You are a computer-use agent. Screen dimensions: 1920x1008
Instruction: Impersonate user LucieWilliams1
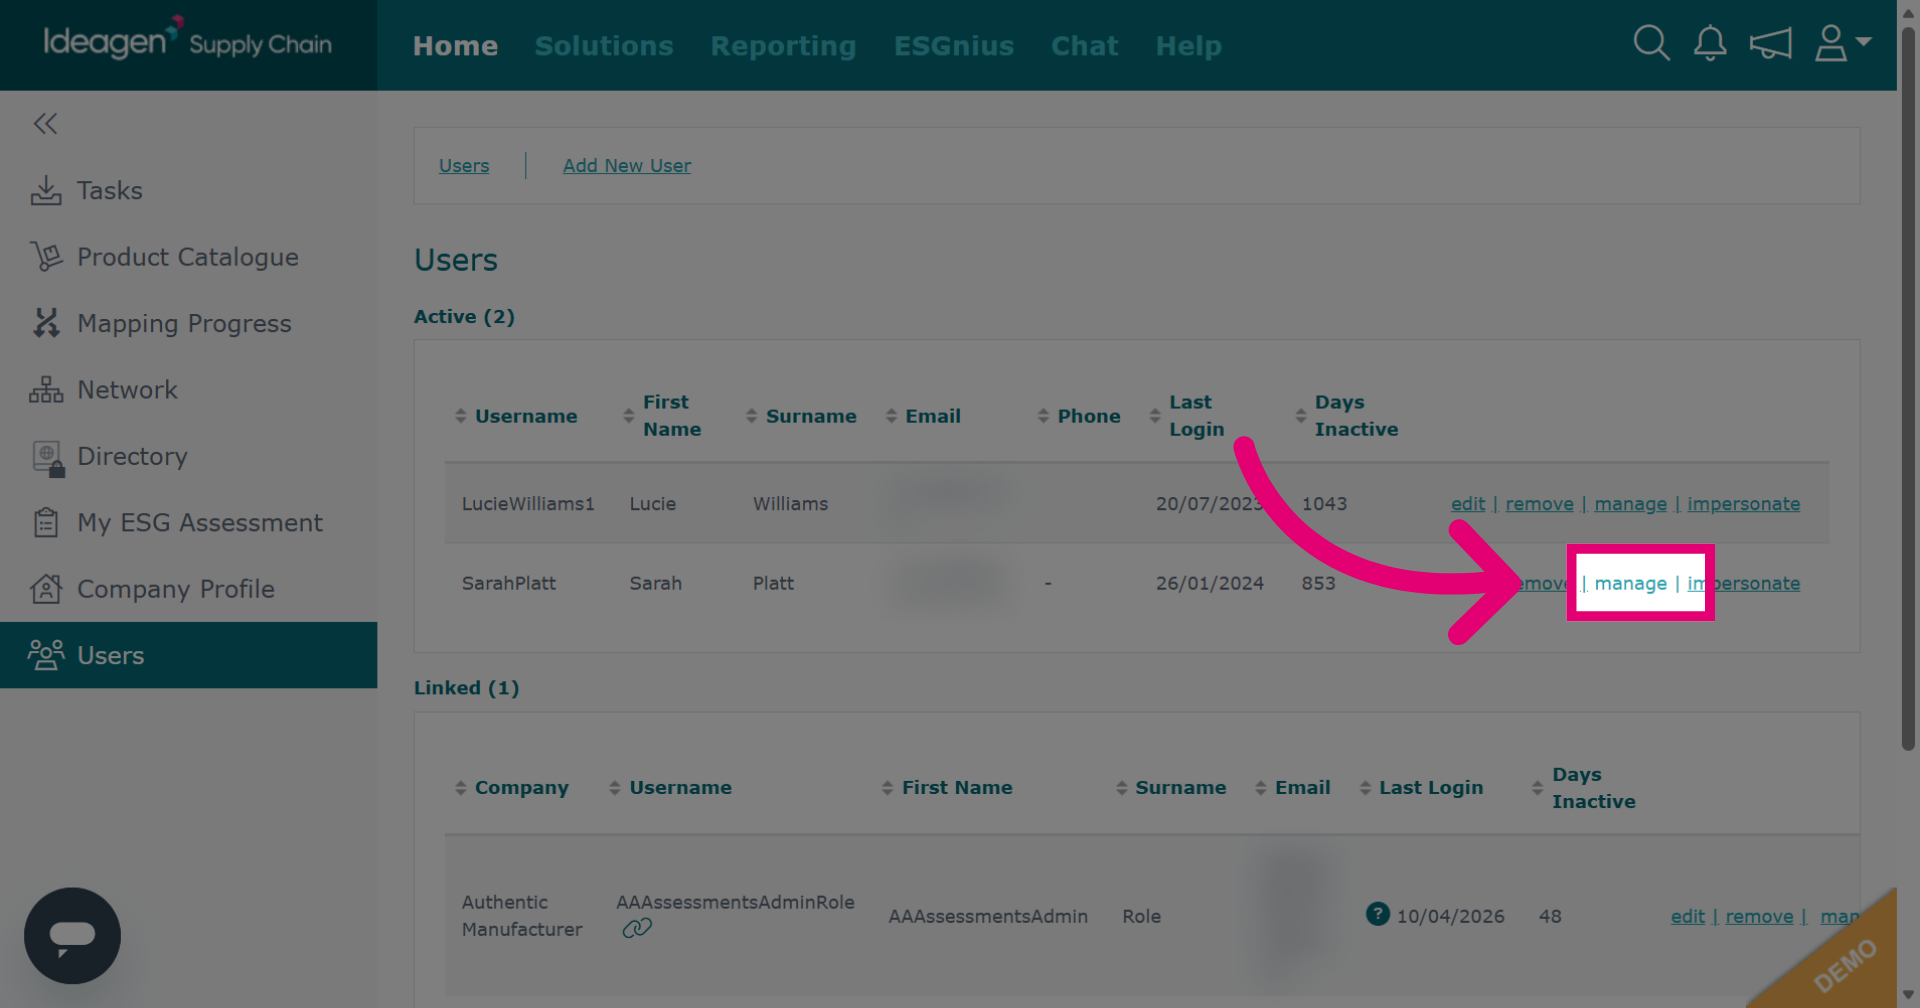coord(1743,504)
